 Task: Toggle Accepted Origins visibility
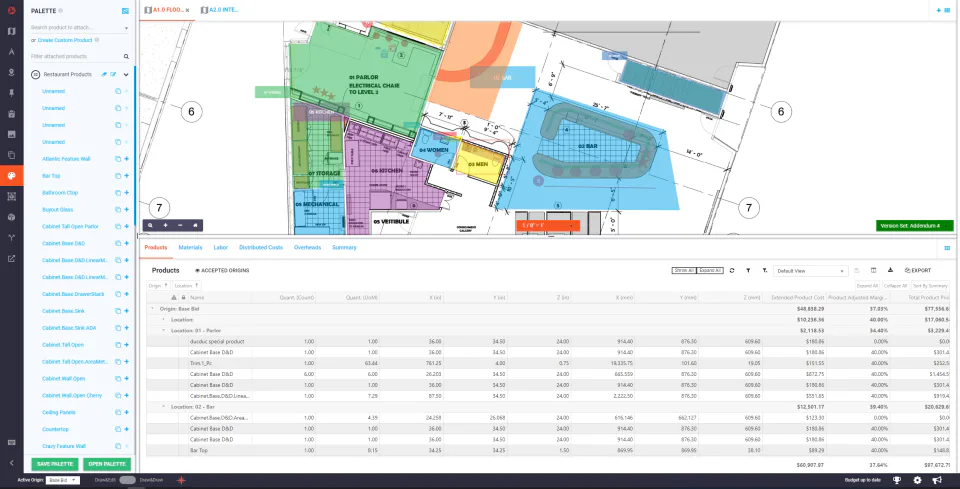point(222,271)
